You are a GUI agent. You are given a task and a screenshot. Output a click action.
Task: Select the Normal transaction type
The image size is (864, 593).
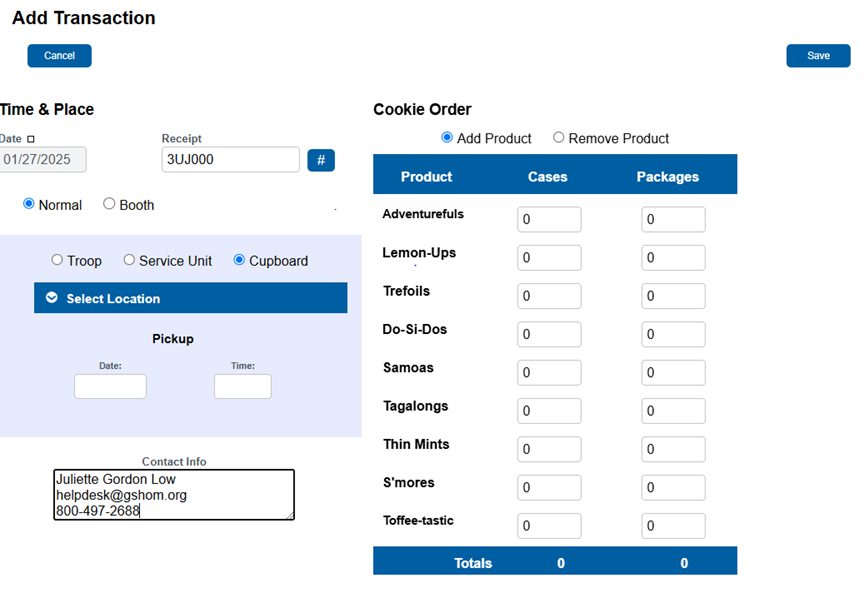click(x=29, y=204)
